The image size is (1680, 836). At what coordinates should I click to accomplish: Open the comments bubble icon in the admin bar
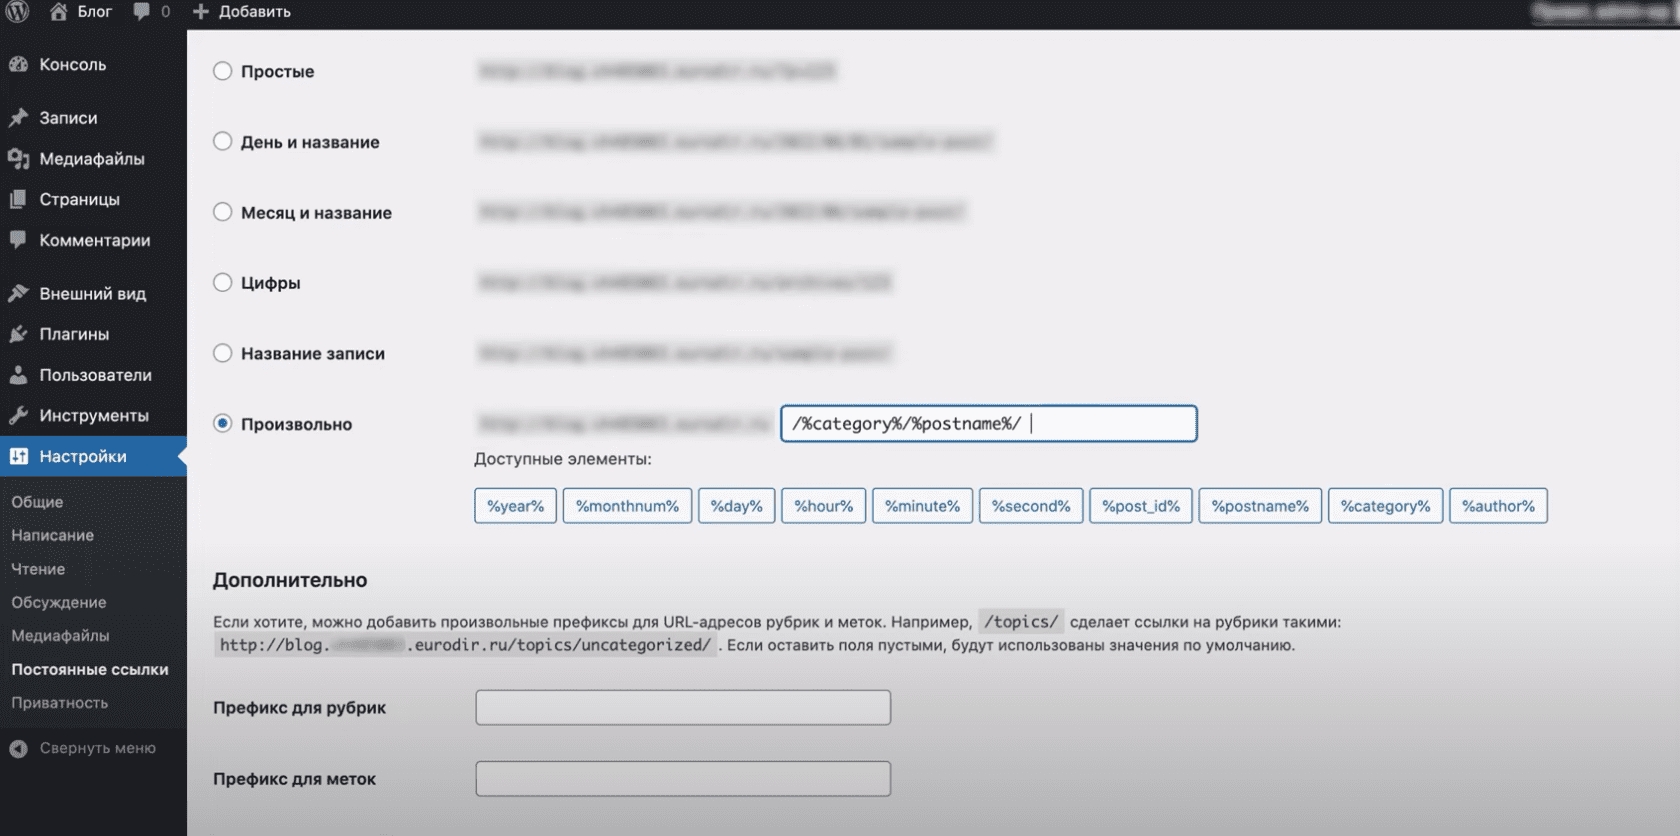141,11
